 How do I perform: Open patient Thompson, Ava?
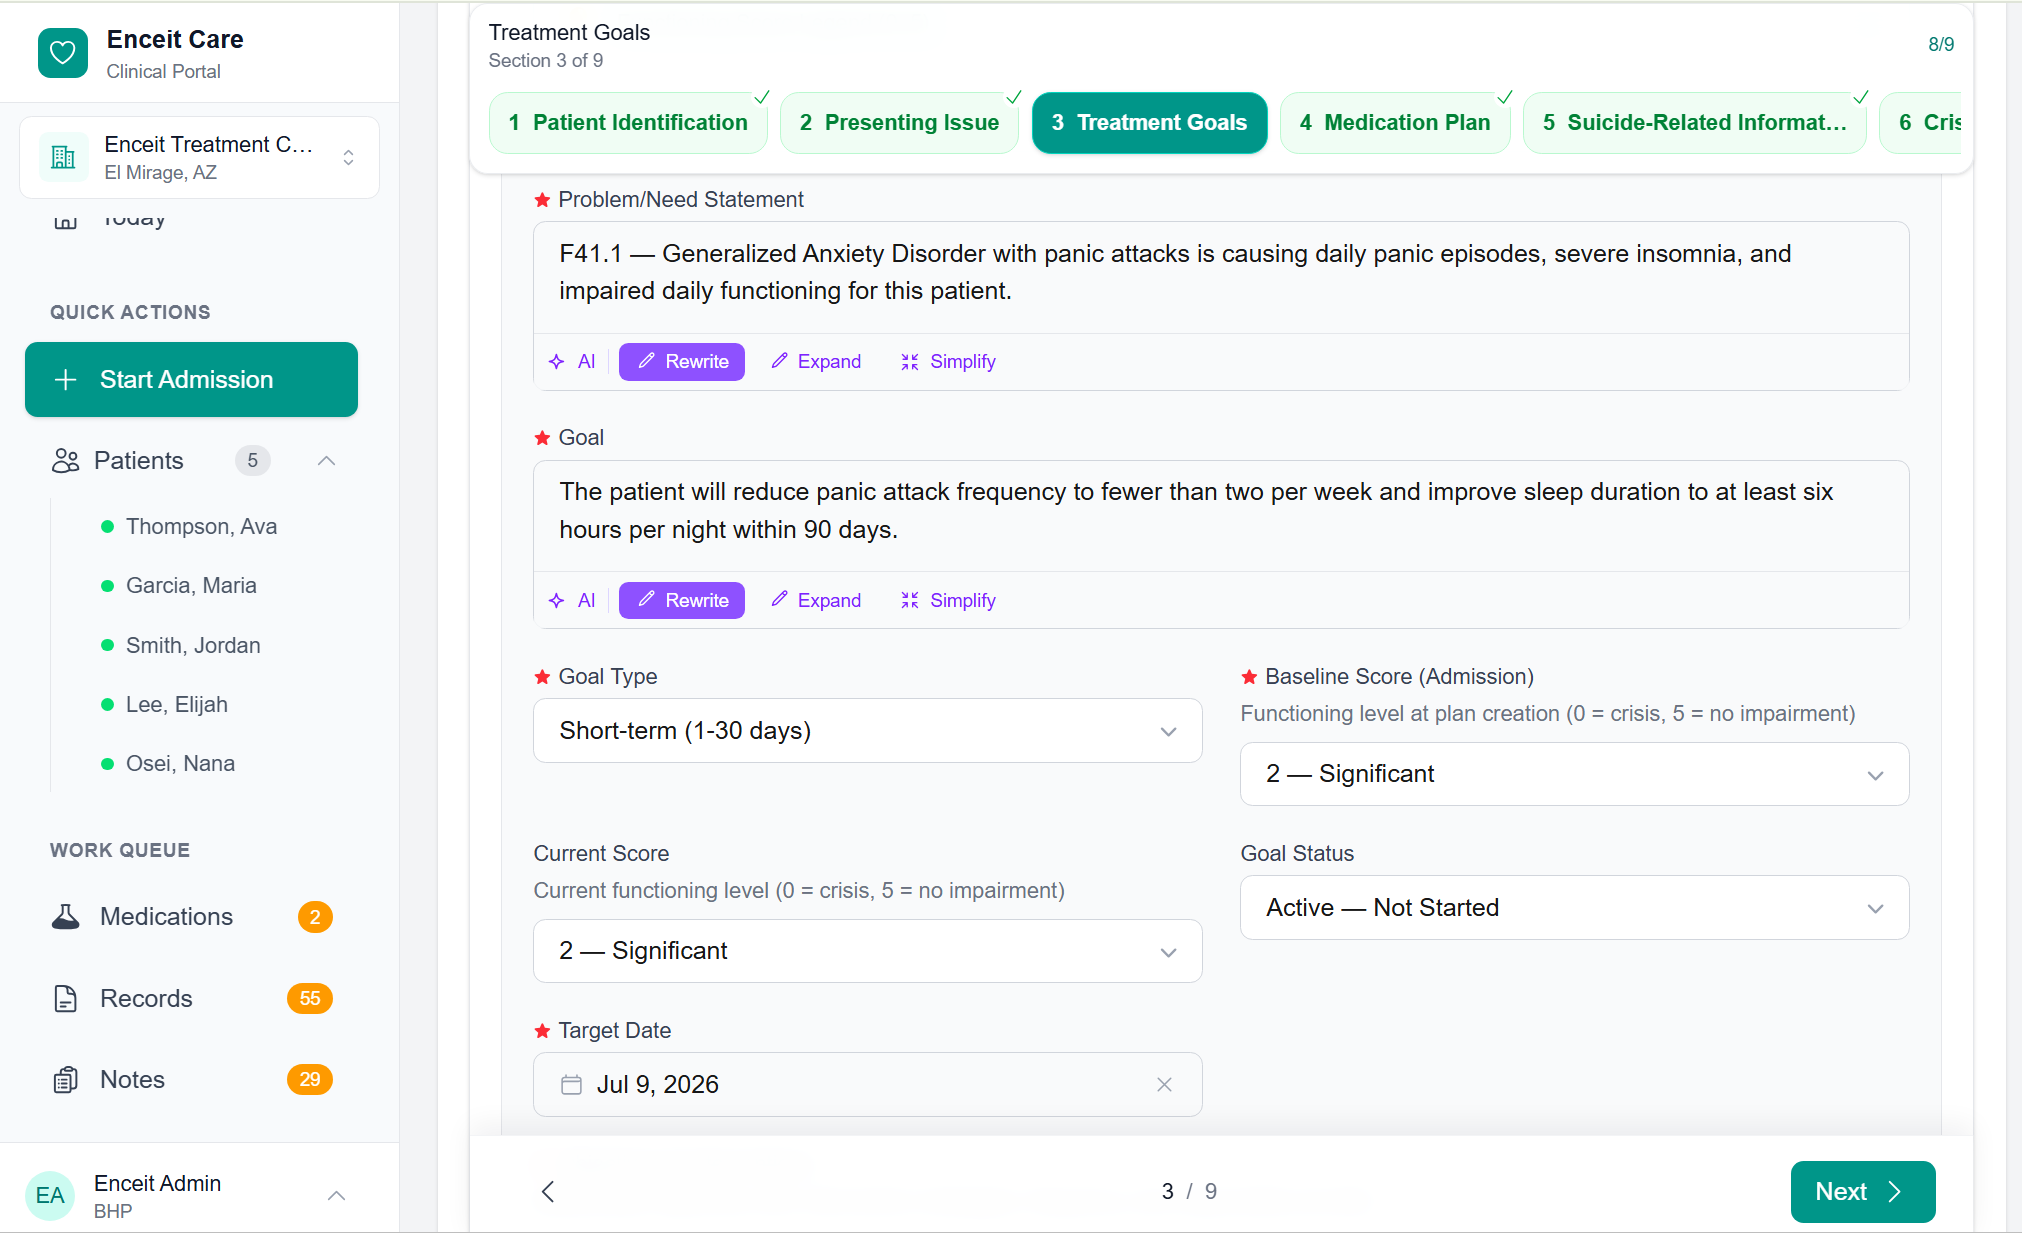tap(201, 526)
